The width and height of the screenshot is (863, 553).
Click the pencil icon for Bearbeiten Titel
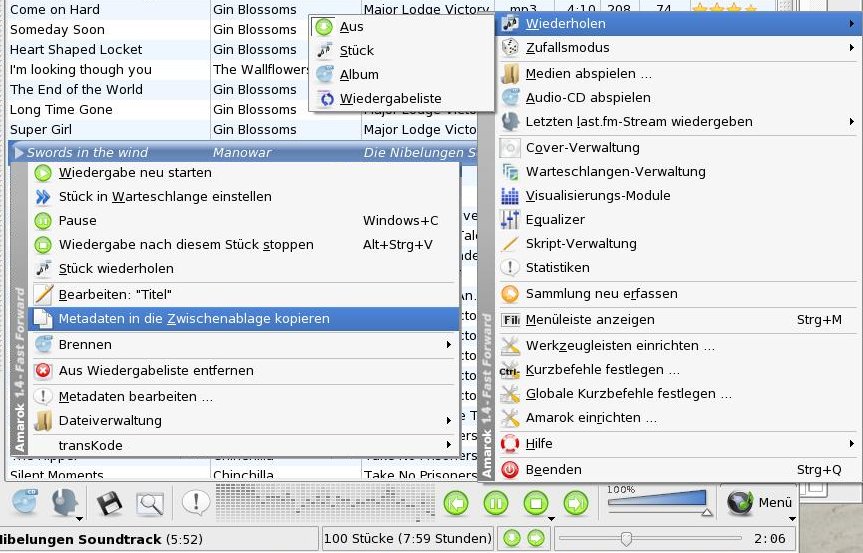[43, 294]
